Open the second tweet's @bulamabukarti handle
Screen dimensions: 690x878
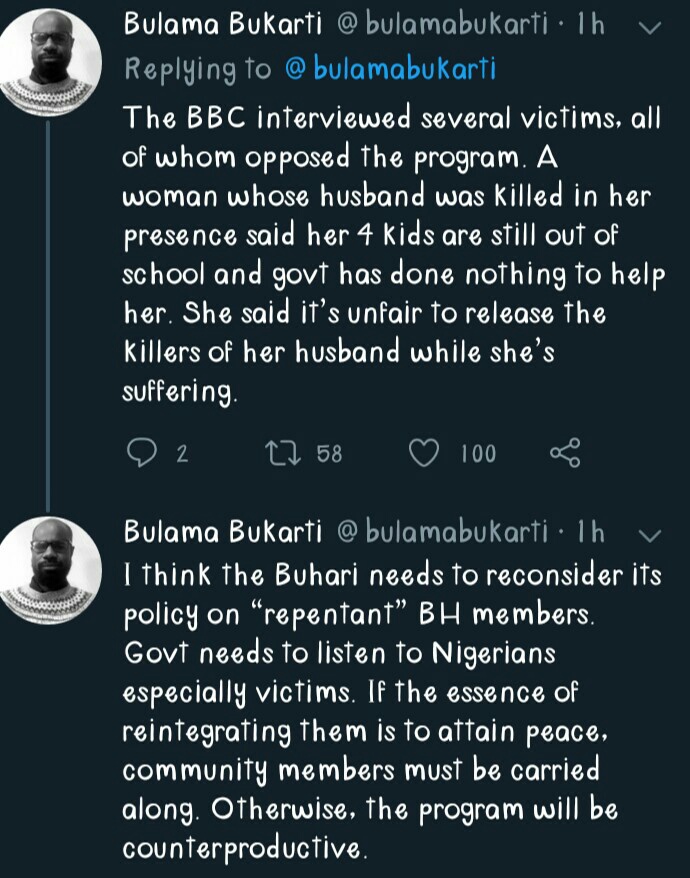point(443,532)
